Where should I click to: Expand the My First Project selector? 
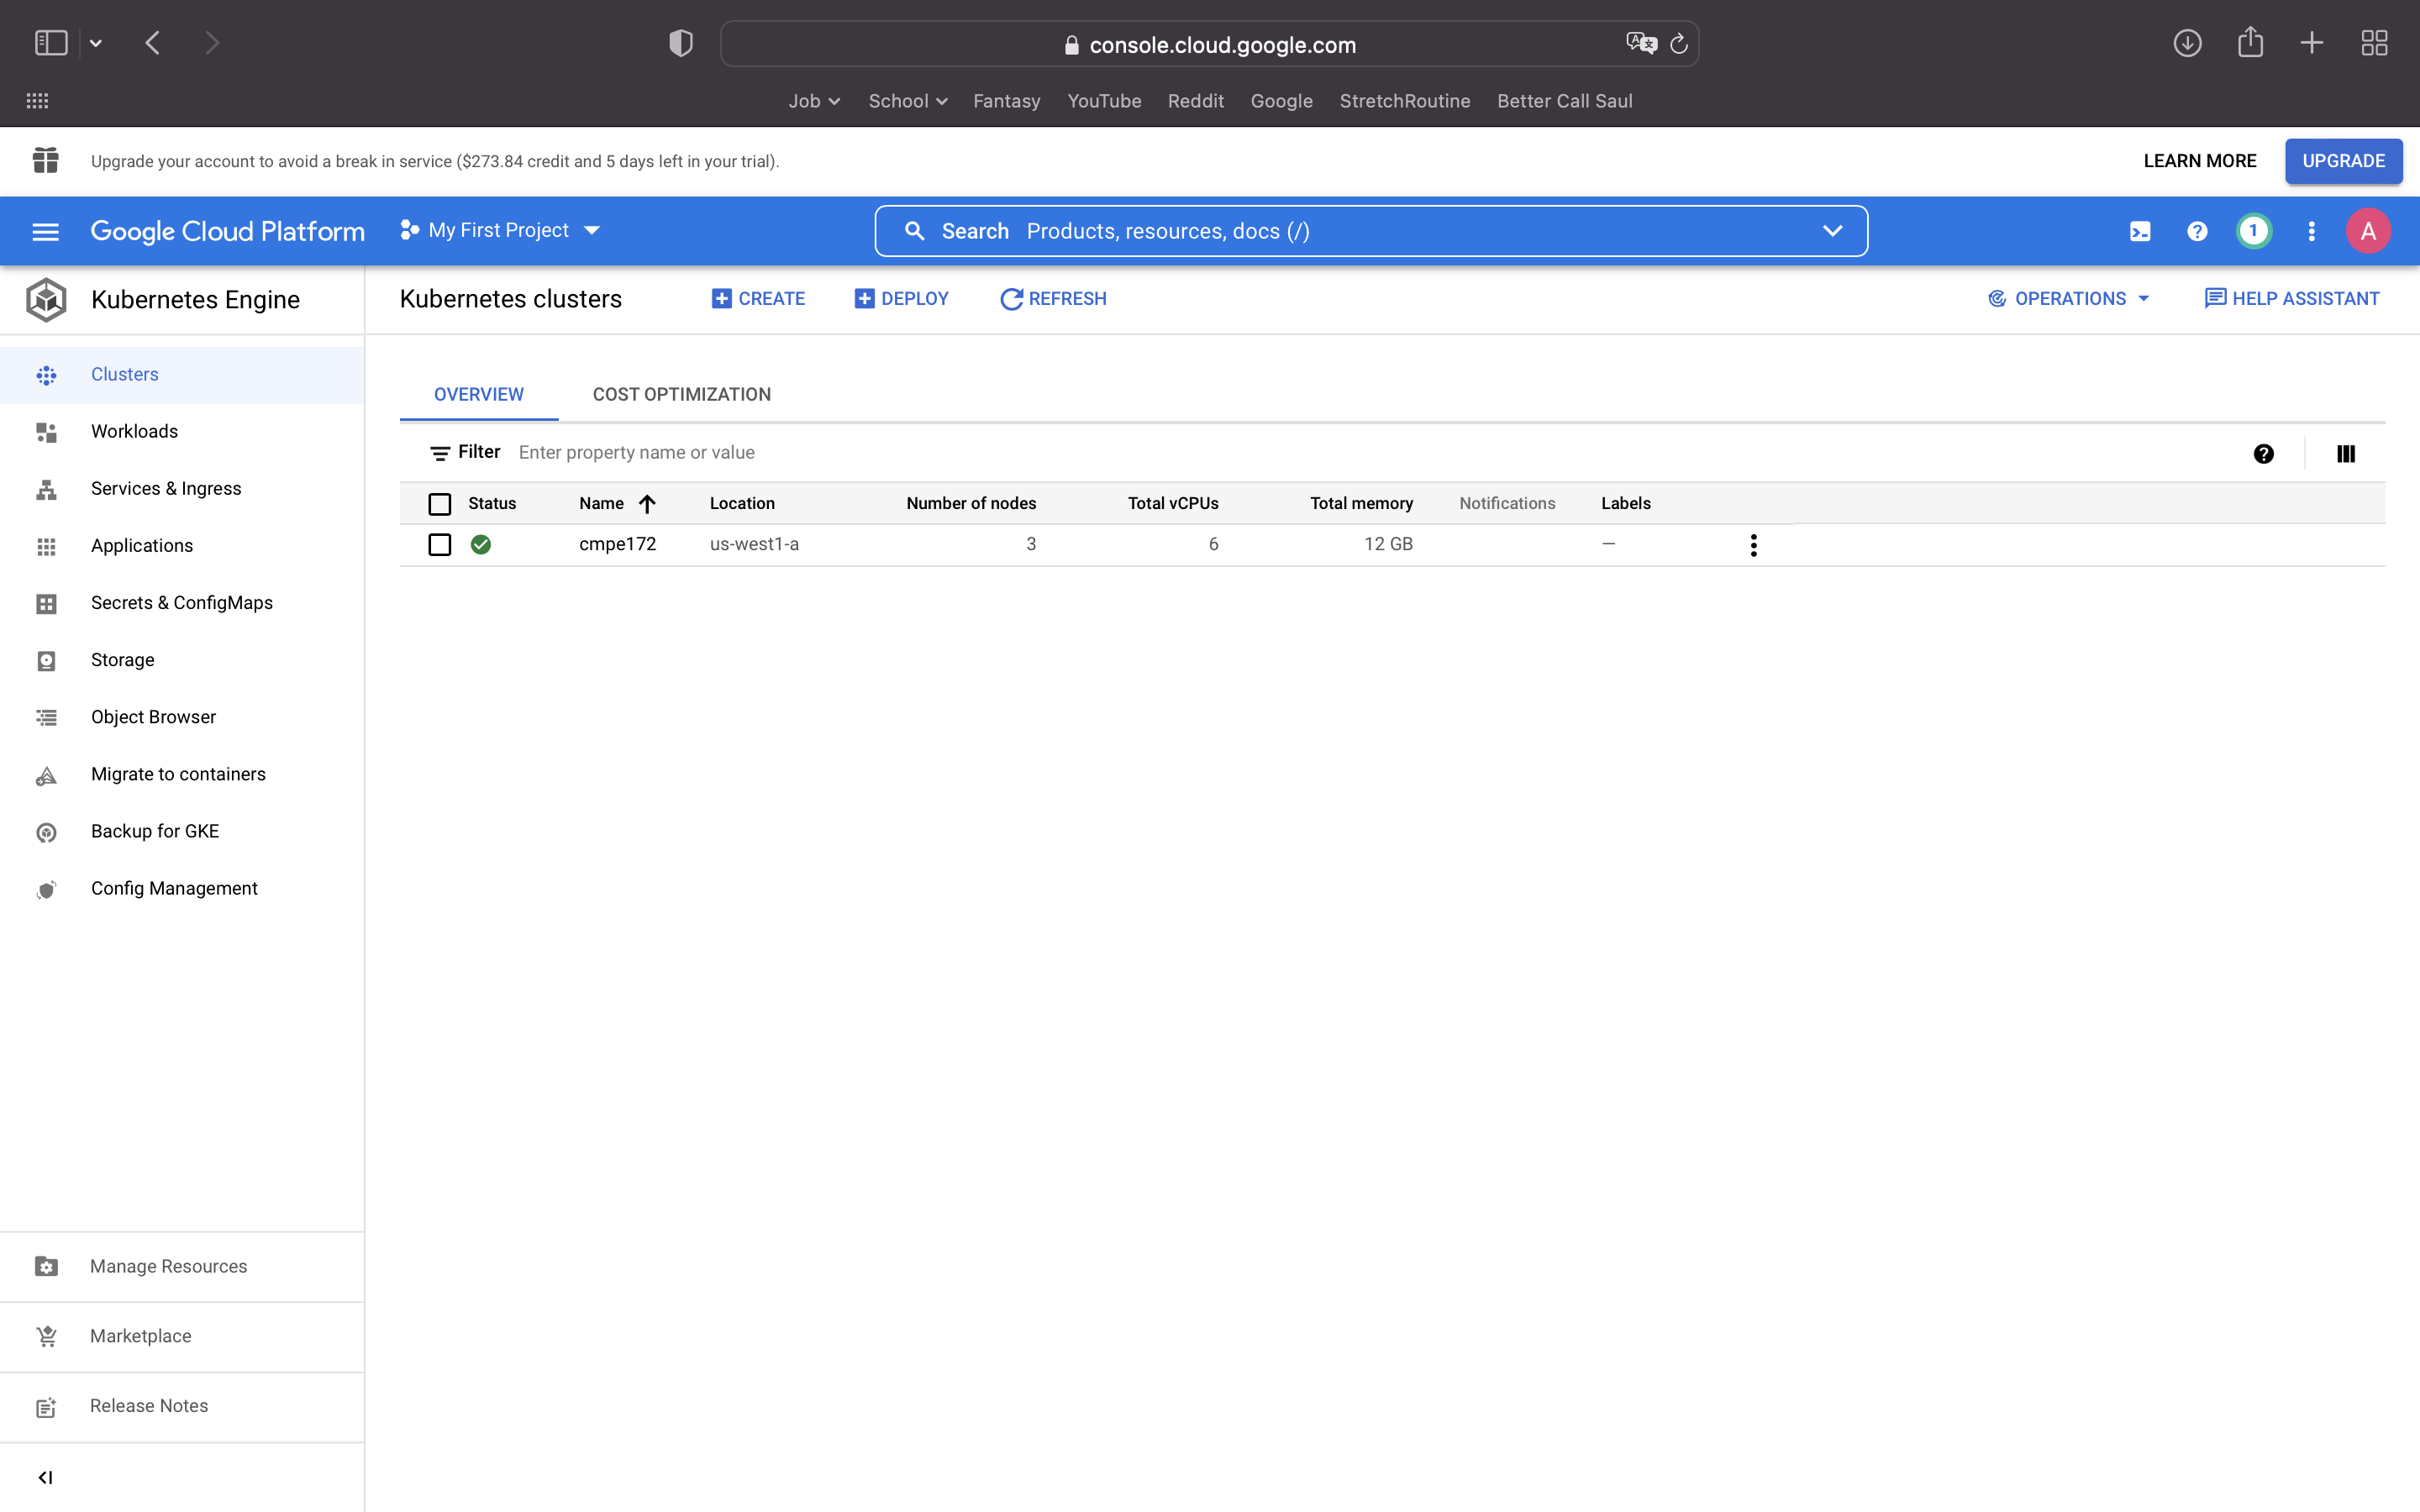500,231
